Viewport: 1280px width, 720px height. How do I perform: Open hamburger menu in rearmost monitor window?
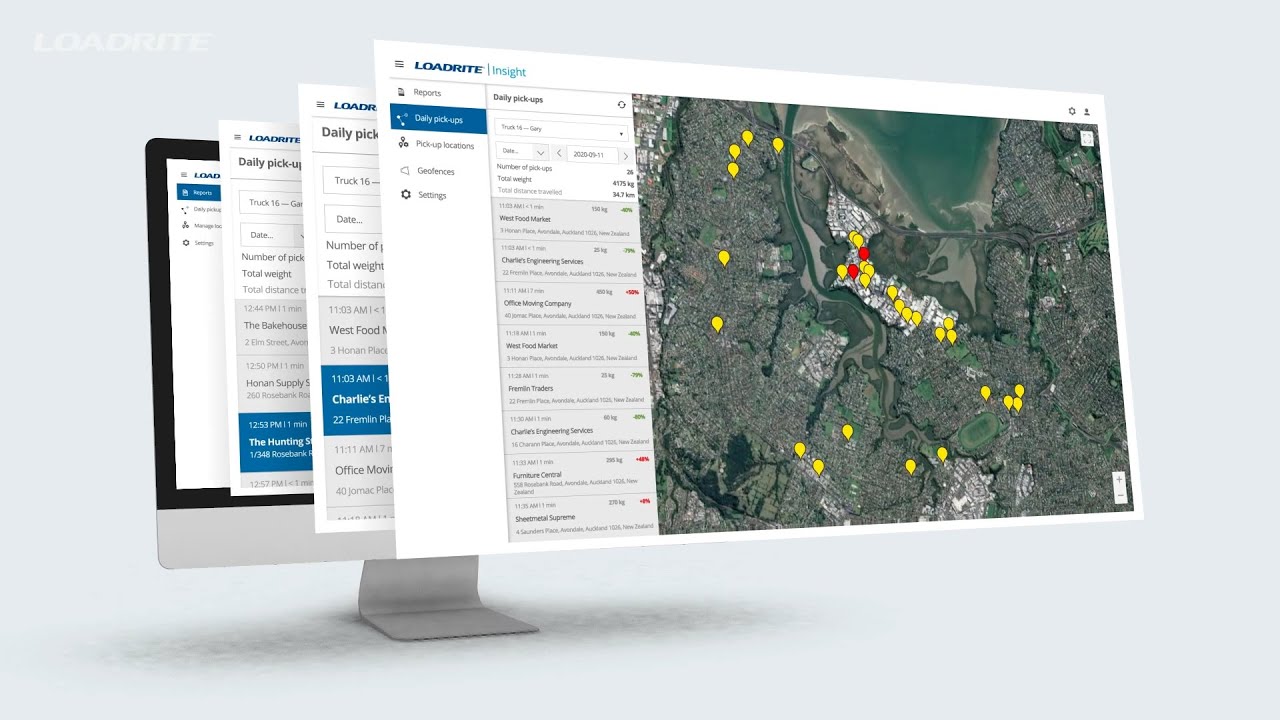click(x=184, y=174)
